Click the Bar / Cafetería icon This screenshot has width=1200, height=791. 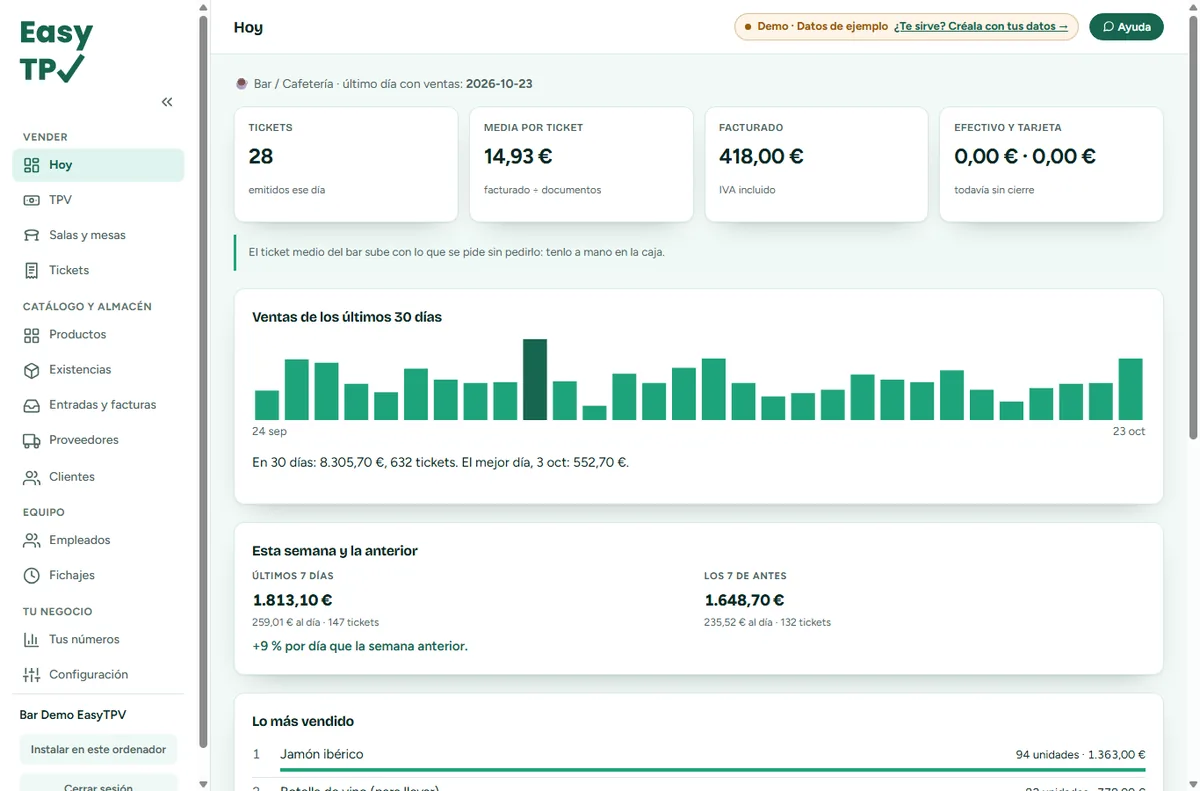[241, 84]
